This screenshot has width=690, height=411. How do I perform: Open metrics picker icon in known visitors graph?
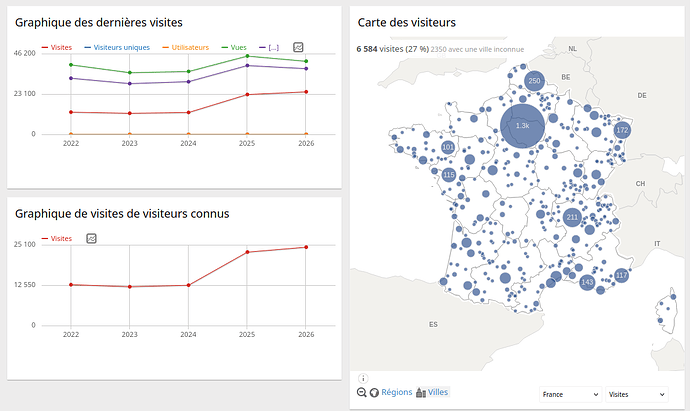(x=91, y=239)
